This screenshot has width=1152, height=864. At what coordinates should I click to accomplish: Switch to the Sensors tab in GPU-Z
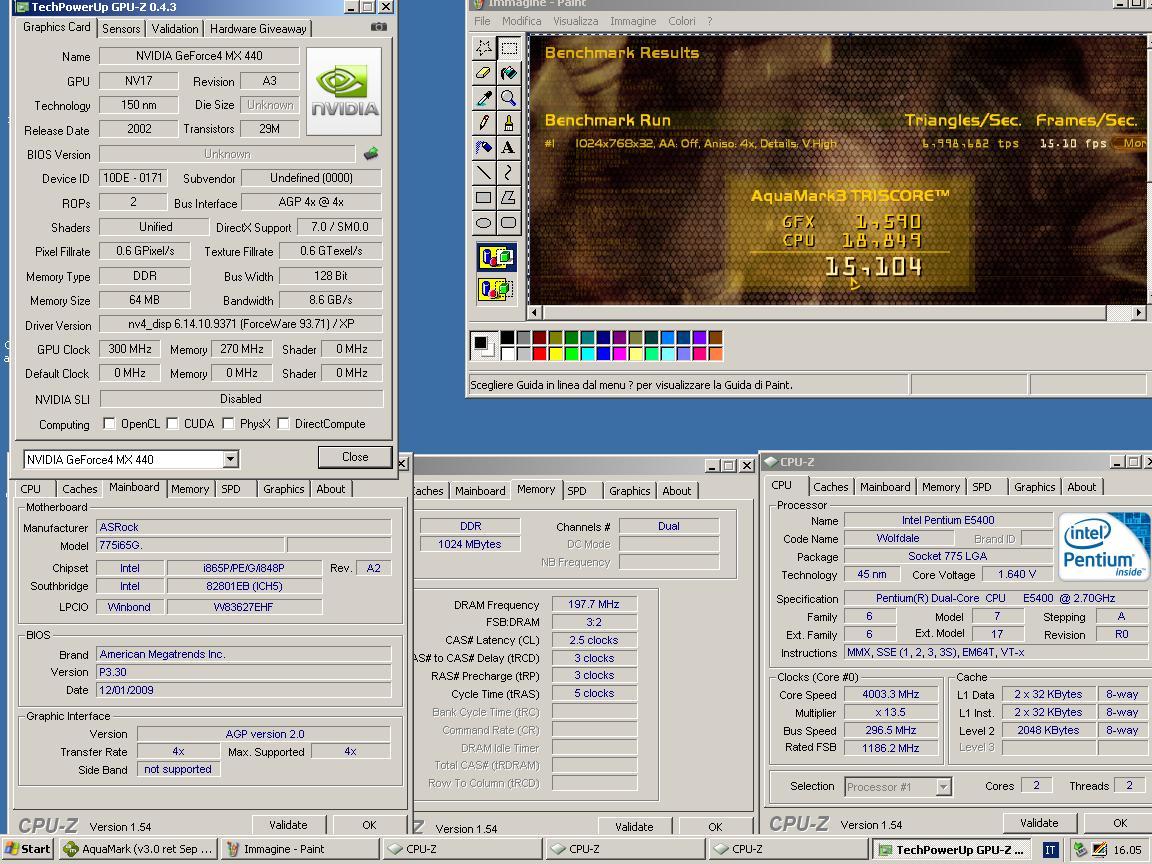click(121, 29)
